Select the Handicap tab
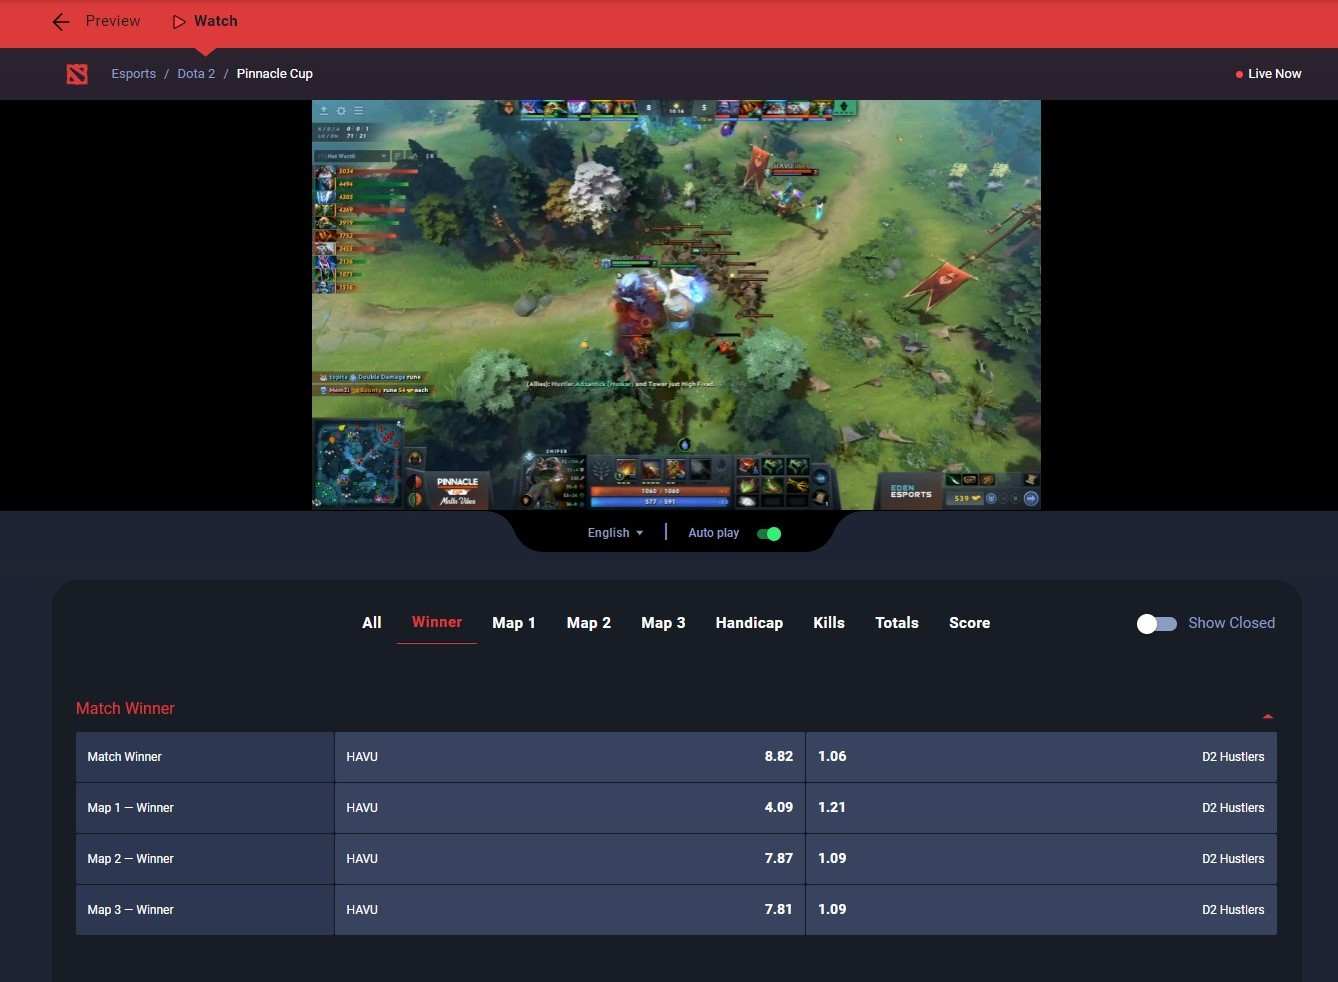 749,623
